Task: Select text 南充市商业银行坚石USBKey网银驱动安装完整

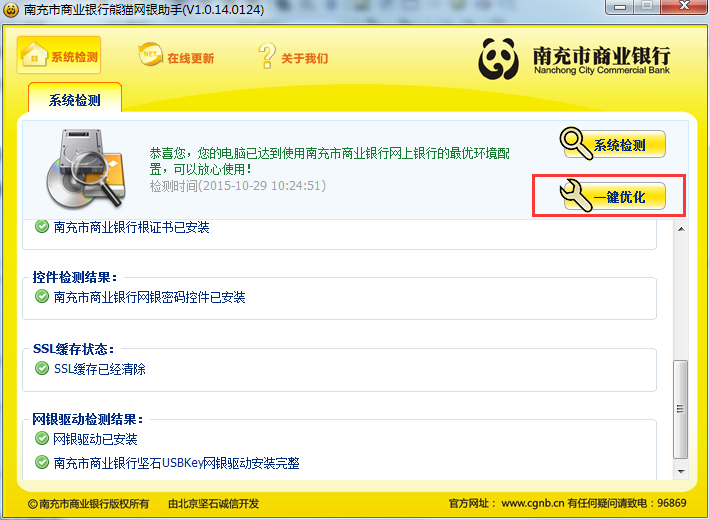Action: click(177, 463)
